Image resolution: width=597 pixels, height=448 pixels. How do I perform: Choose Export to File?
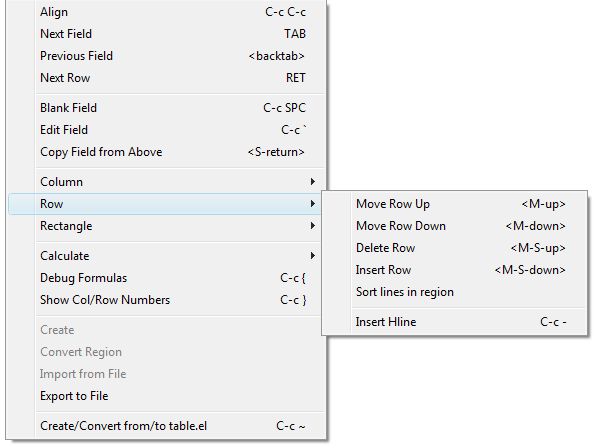click(167, 396)
